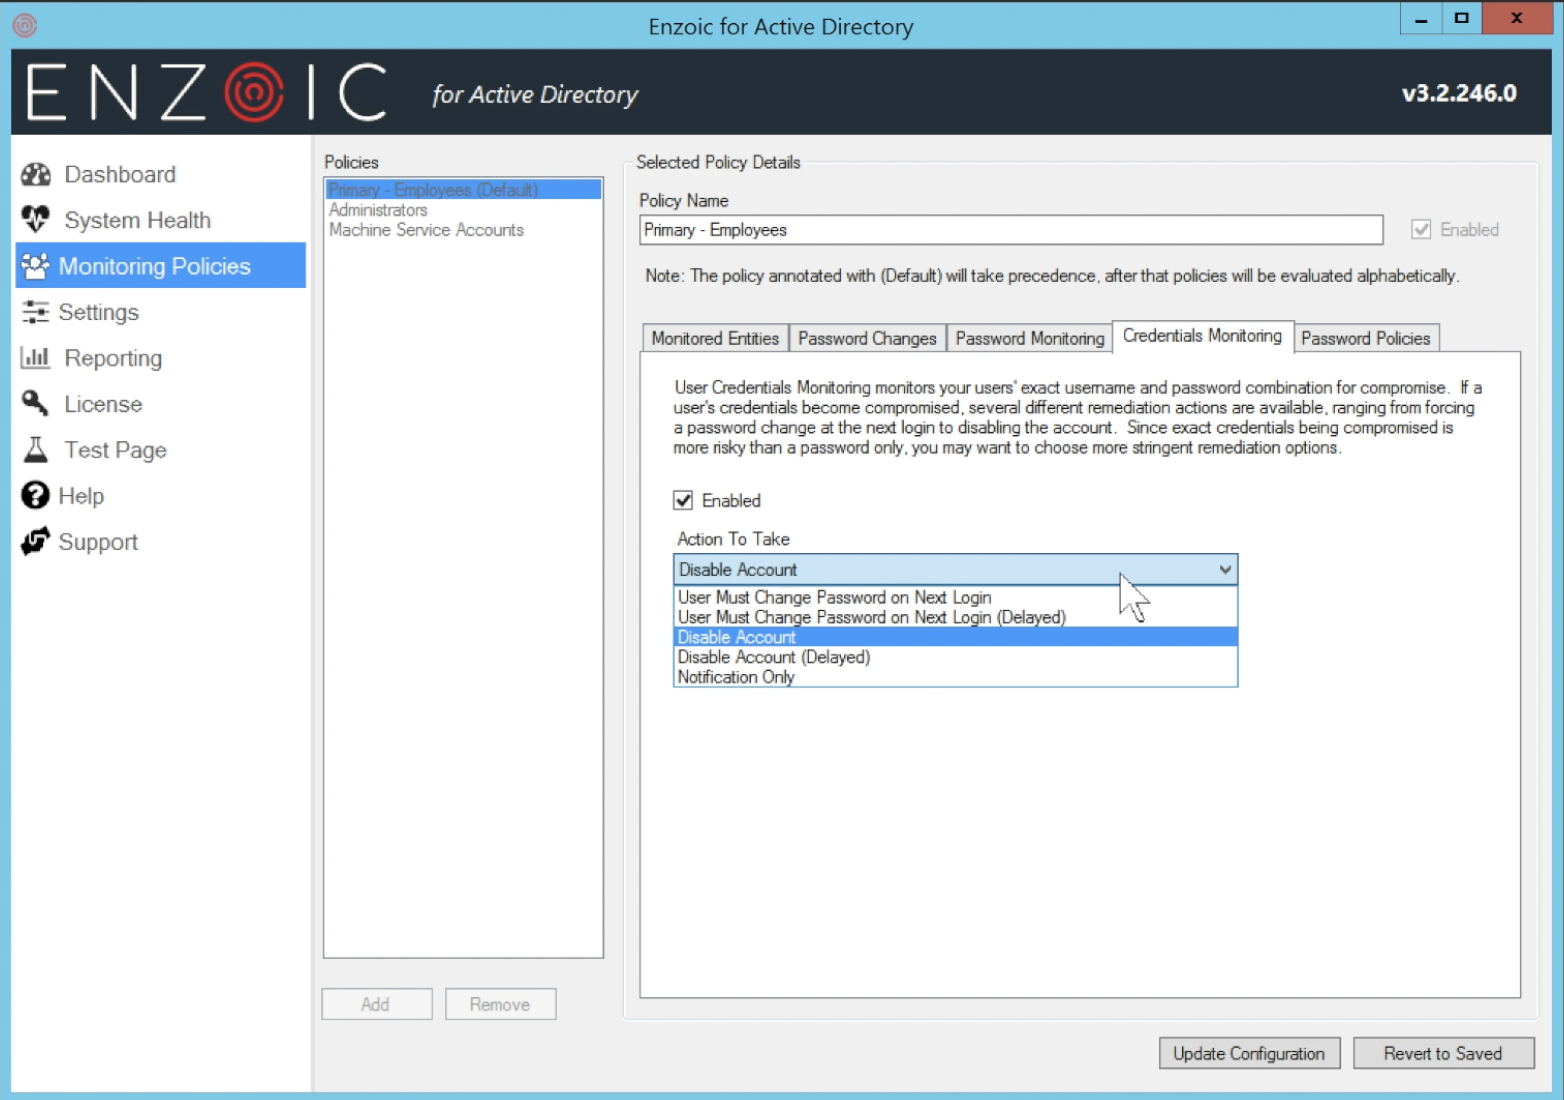
Task: Click inside the Policy Name field
Action: click(x=1008, y=229)
